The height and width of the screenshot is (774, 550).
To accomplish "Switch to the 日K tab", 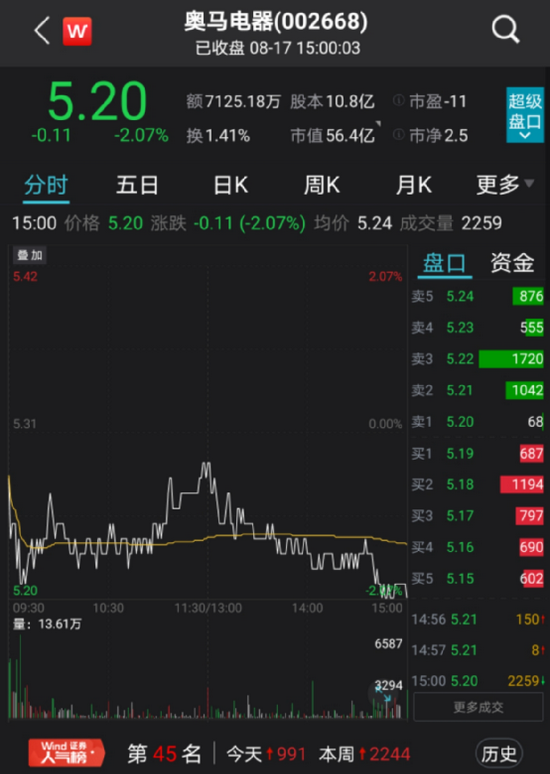I will click(x=231, y=185).
